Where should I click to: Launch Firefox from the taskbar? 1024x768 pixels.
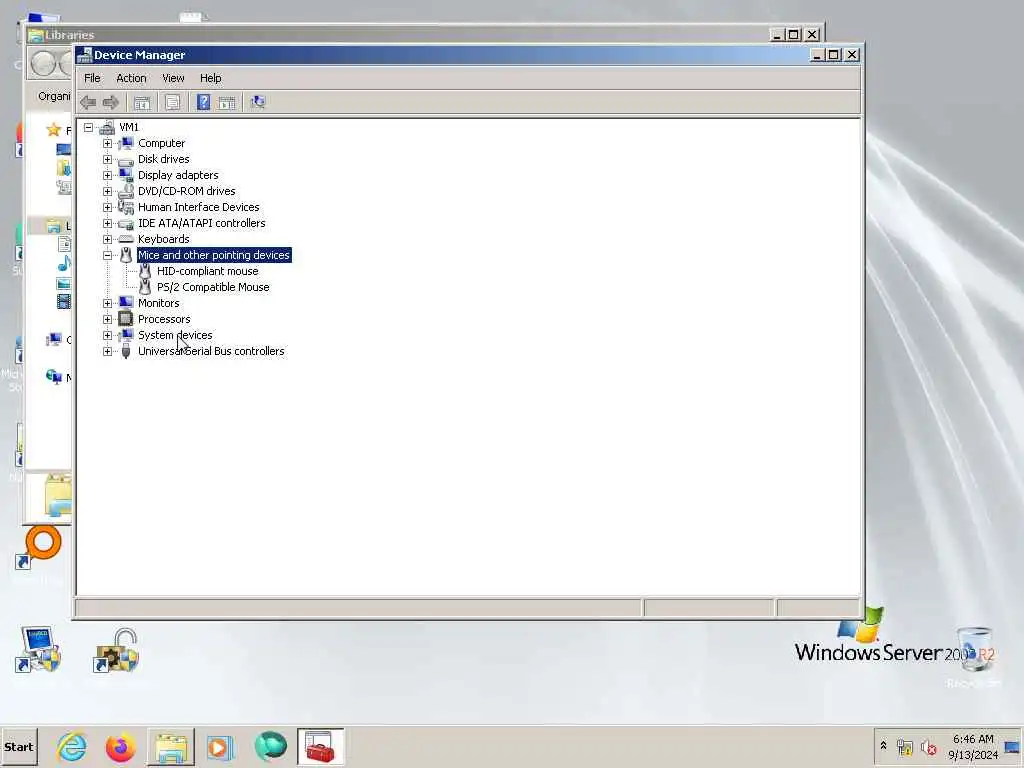point(121,746)
